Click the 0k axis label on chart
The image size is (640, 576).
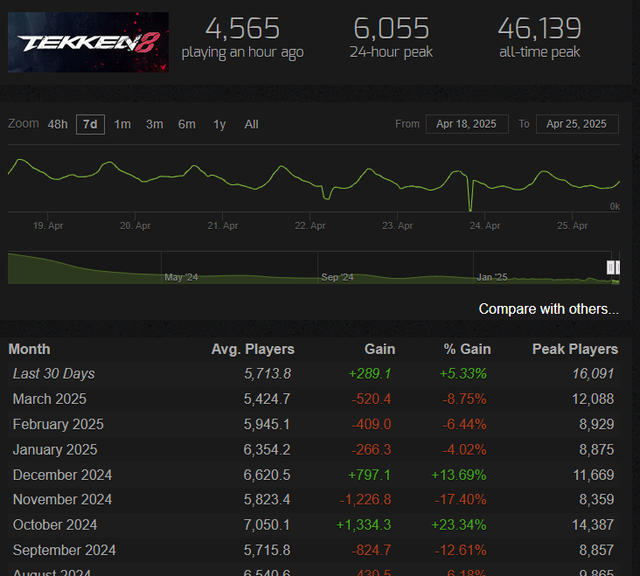615,207
